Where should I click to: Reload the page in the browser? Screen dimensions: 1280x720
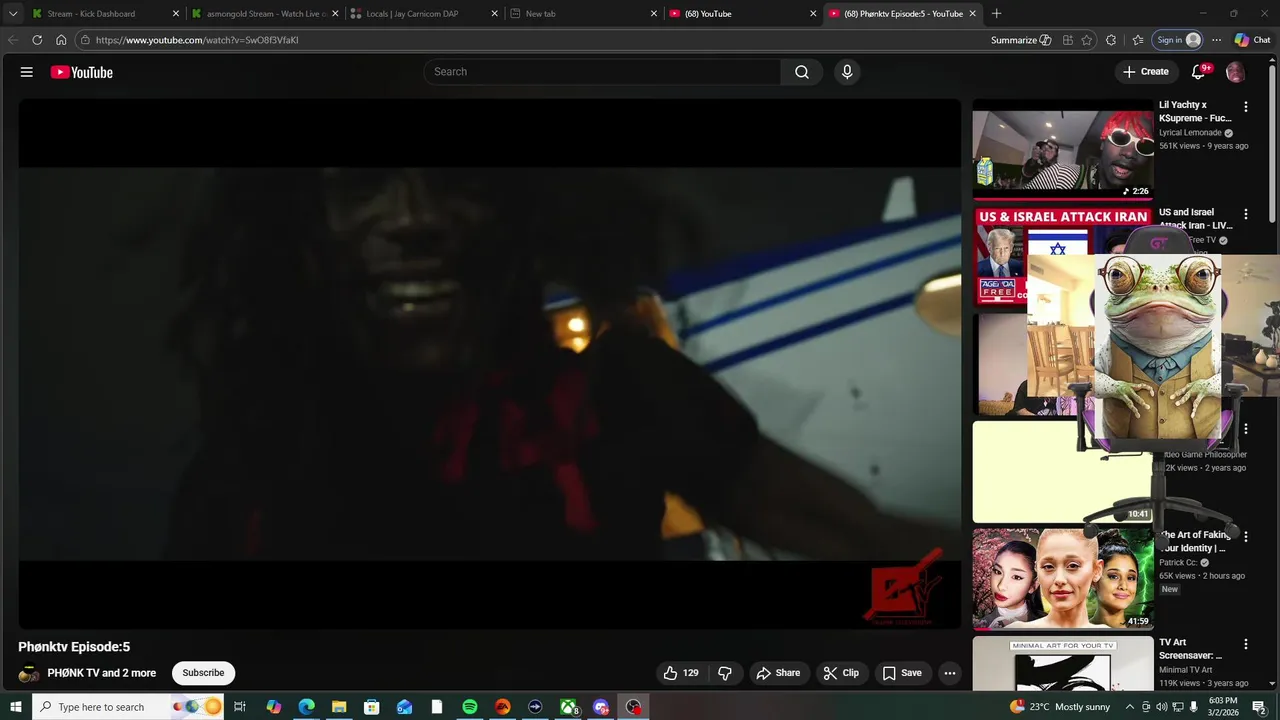[37, 40]
